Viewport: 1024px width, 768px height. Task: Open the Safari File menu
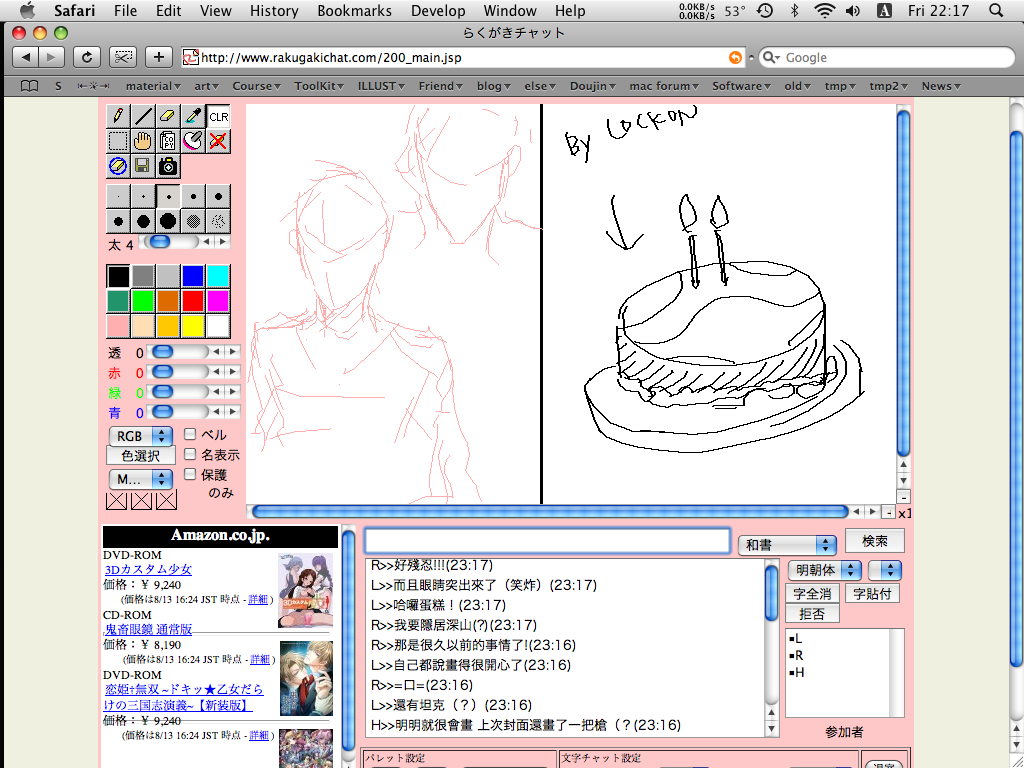[125, 10]
